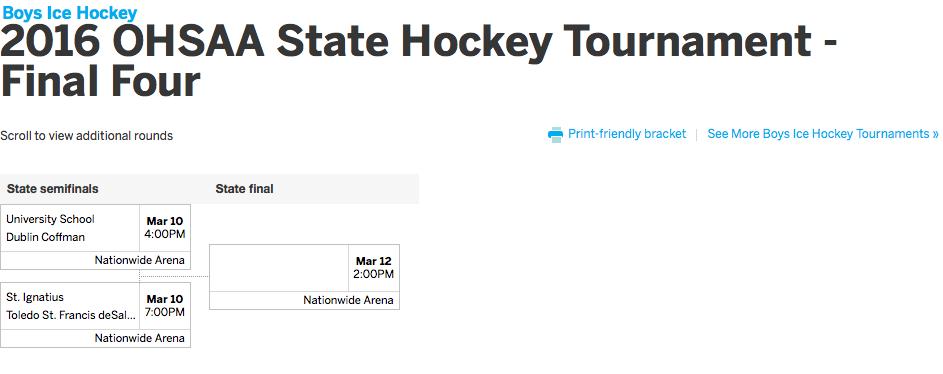Open the Print-friendly bracket link

[627, 134]
